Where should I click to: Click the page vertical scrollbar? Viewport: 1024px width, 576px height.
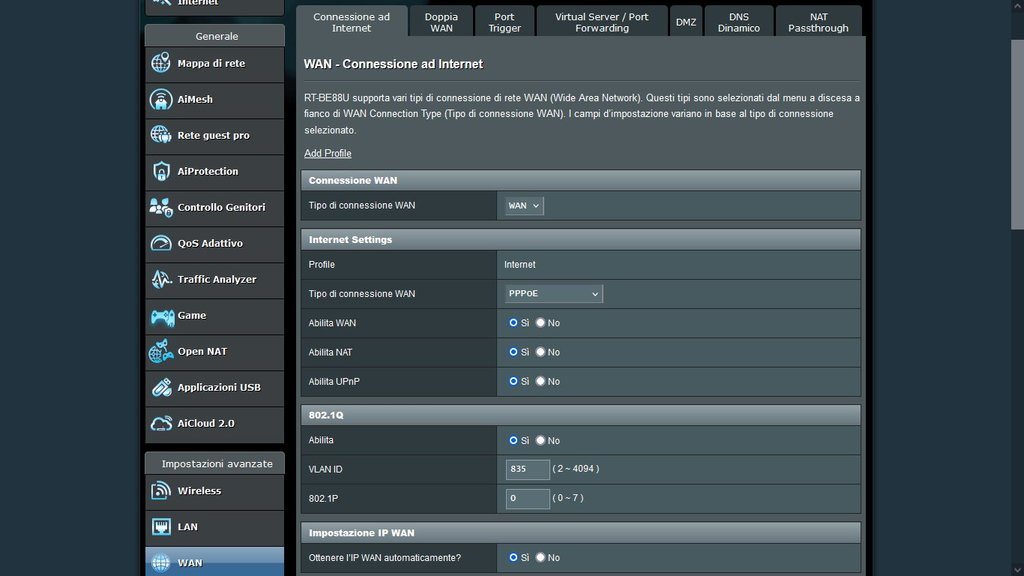tap(1017, 150)
